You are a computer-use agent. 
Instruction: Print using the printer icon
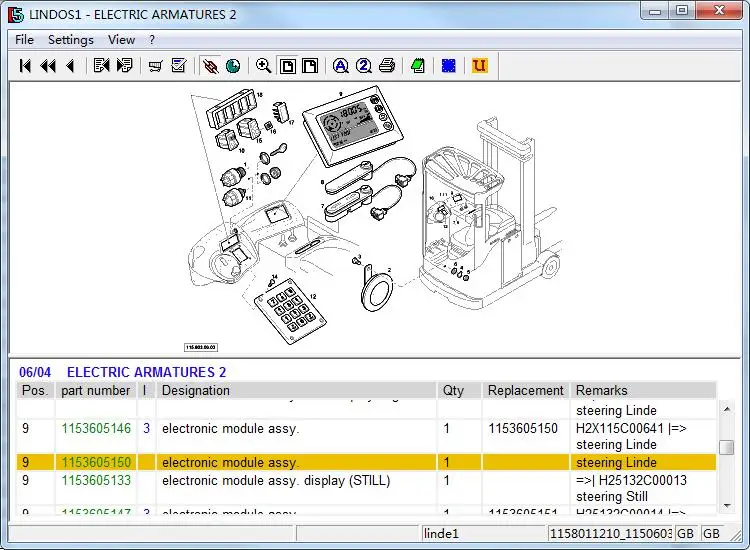(x=386, y=66)
